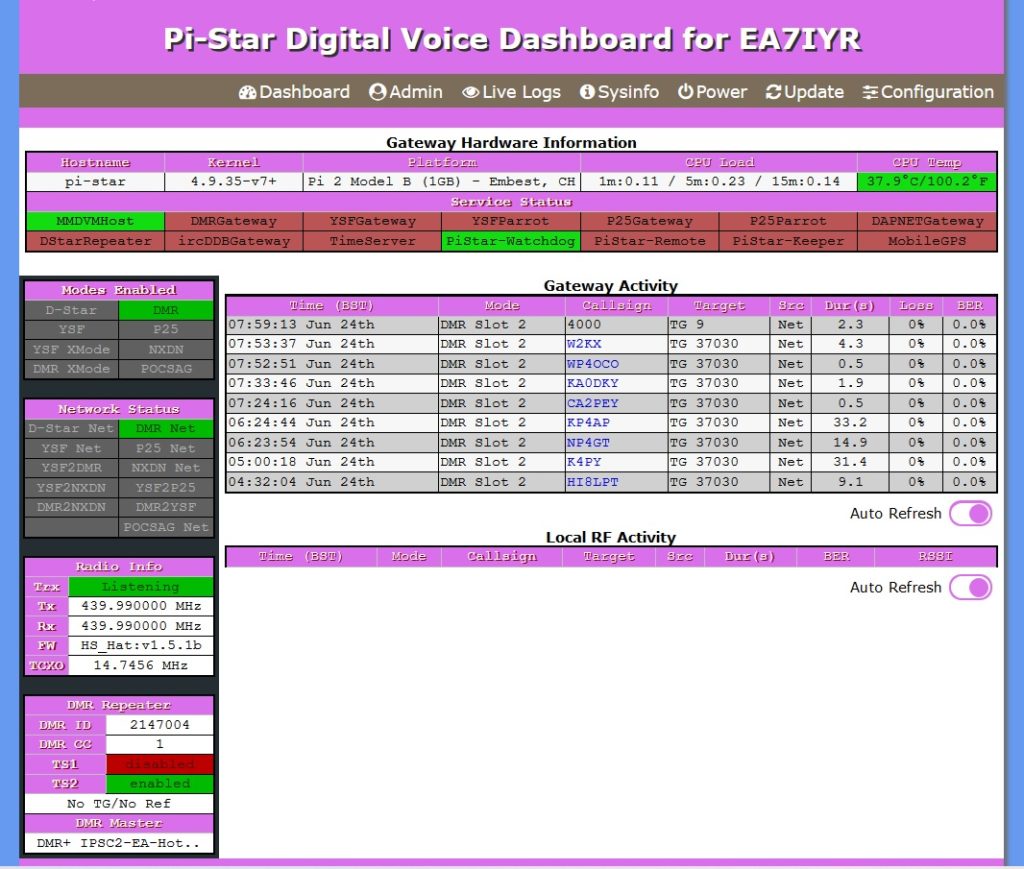Open the Configuration menu item
This screenshot has height=869, width=1024.
tap(937, 93)
